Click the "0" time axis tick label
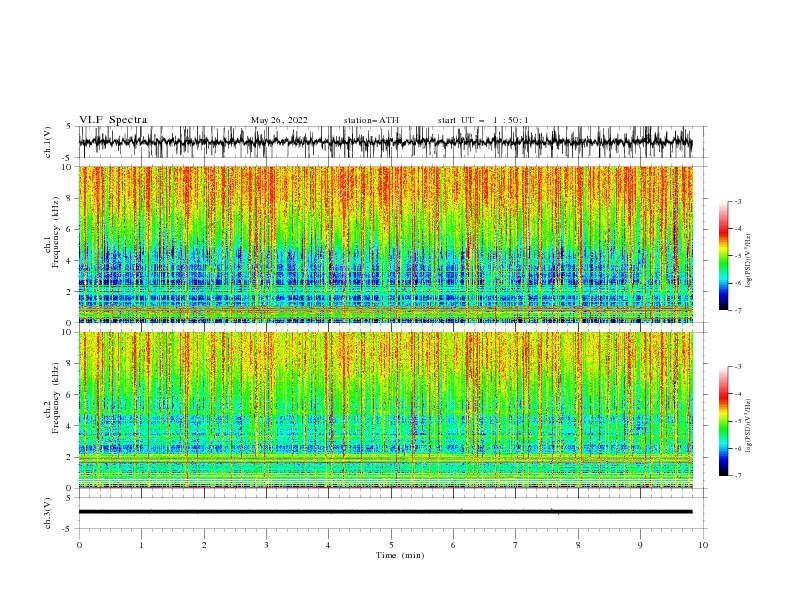The width and height of the screenshot is (792, 612). (79, 545)
